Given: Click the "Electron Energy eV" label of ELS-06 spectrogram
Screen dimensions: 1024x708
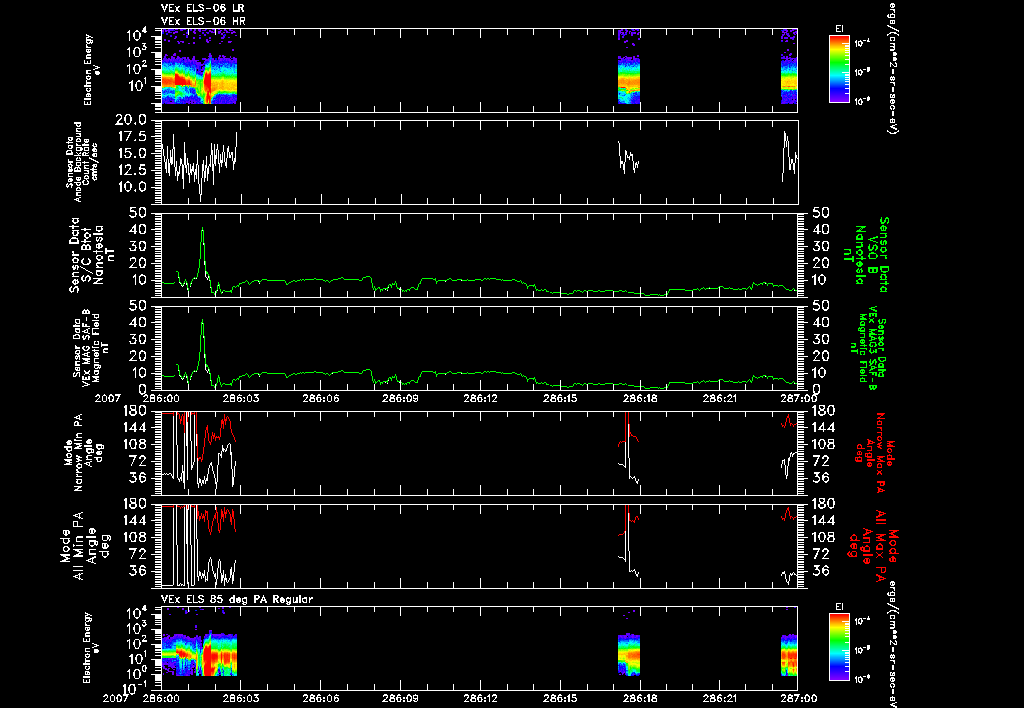Looking at the screenshot, I should coord(89,70).
